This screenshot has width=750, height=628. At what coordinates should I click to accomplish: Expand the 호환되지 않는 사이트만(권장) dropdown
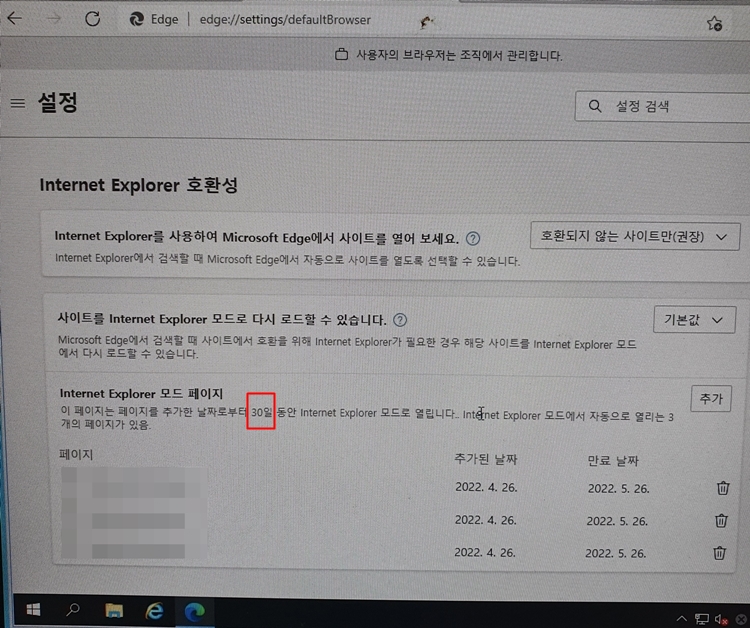635,236
